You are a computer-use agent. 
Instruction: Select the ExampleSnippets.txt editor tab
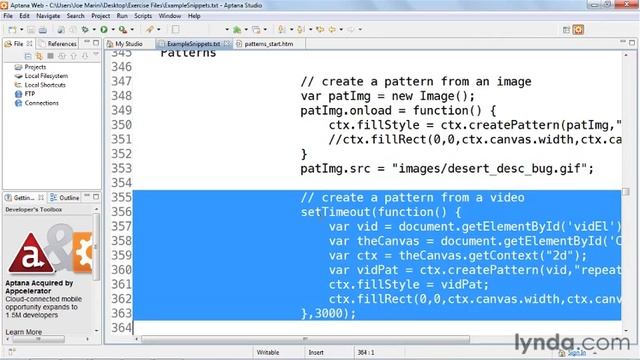pos(193,44)
